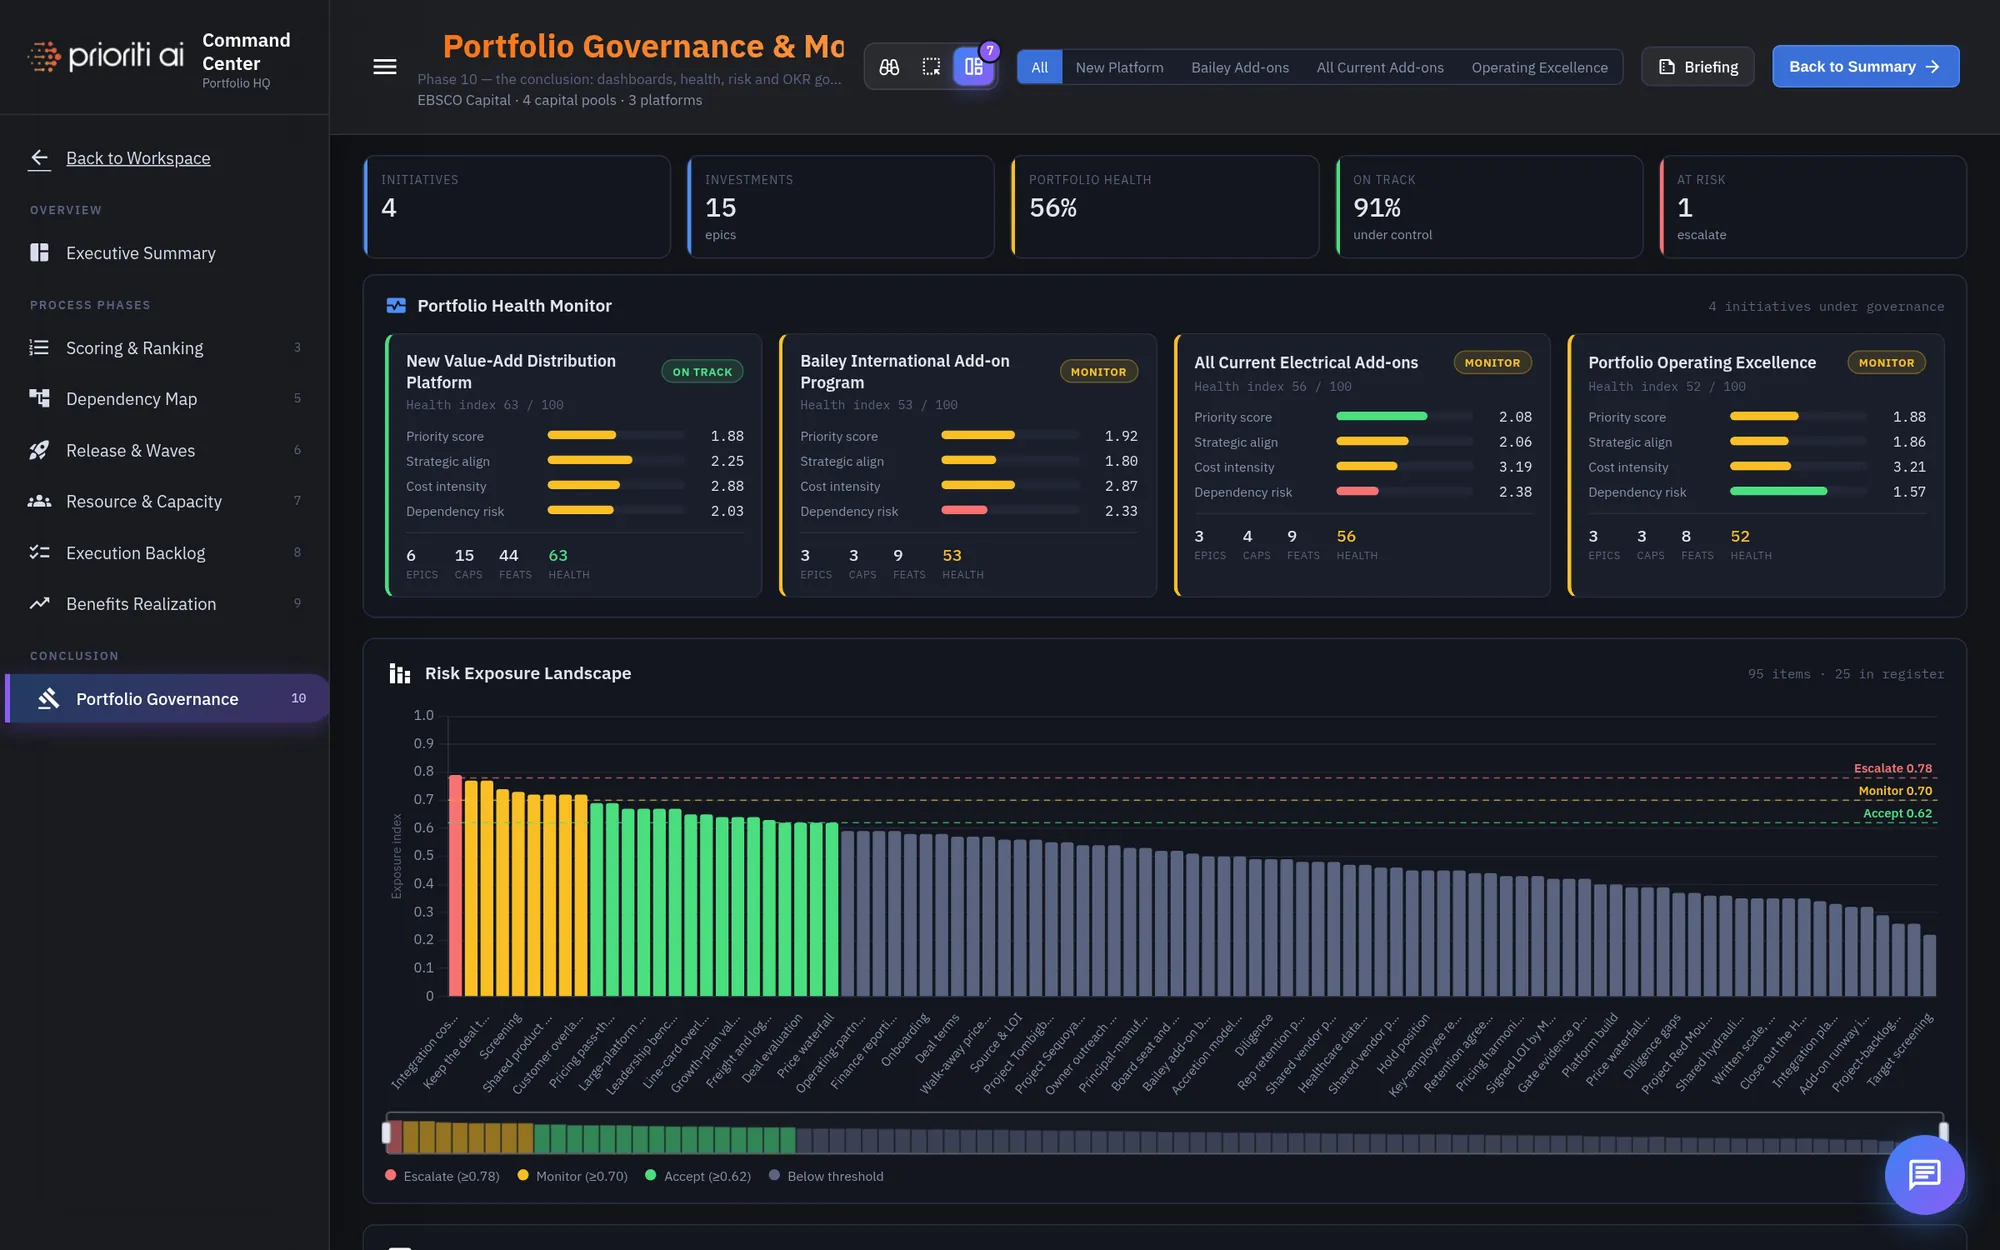The image size is (2000, 1250).
Task: Click the Executive Summary dashboard icon
Action: (x=40, y=253)
